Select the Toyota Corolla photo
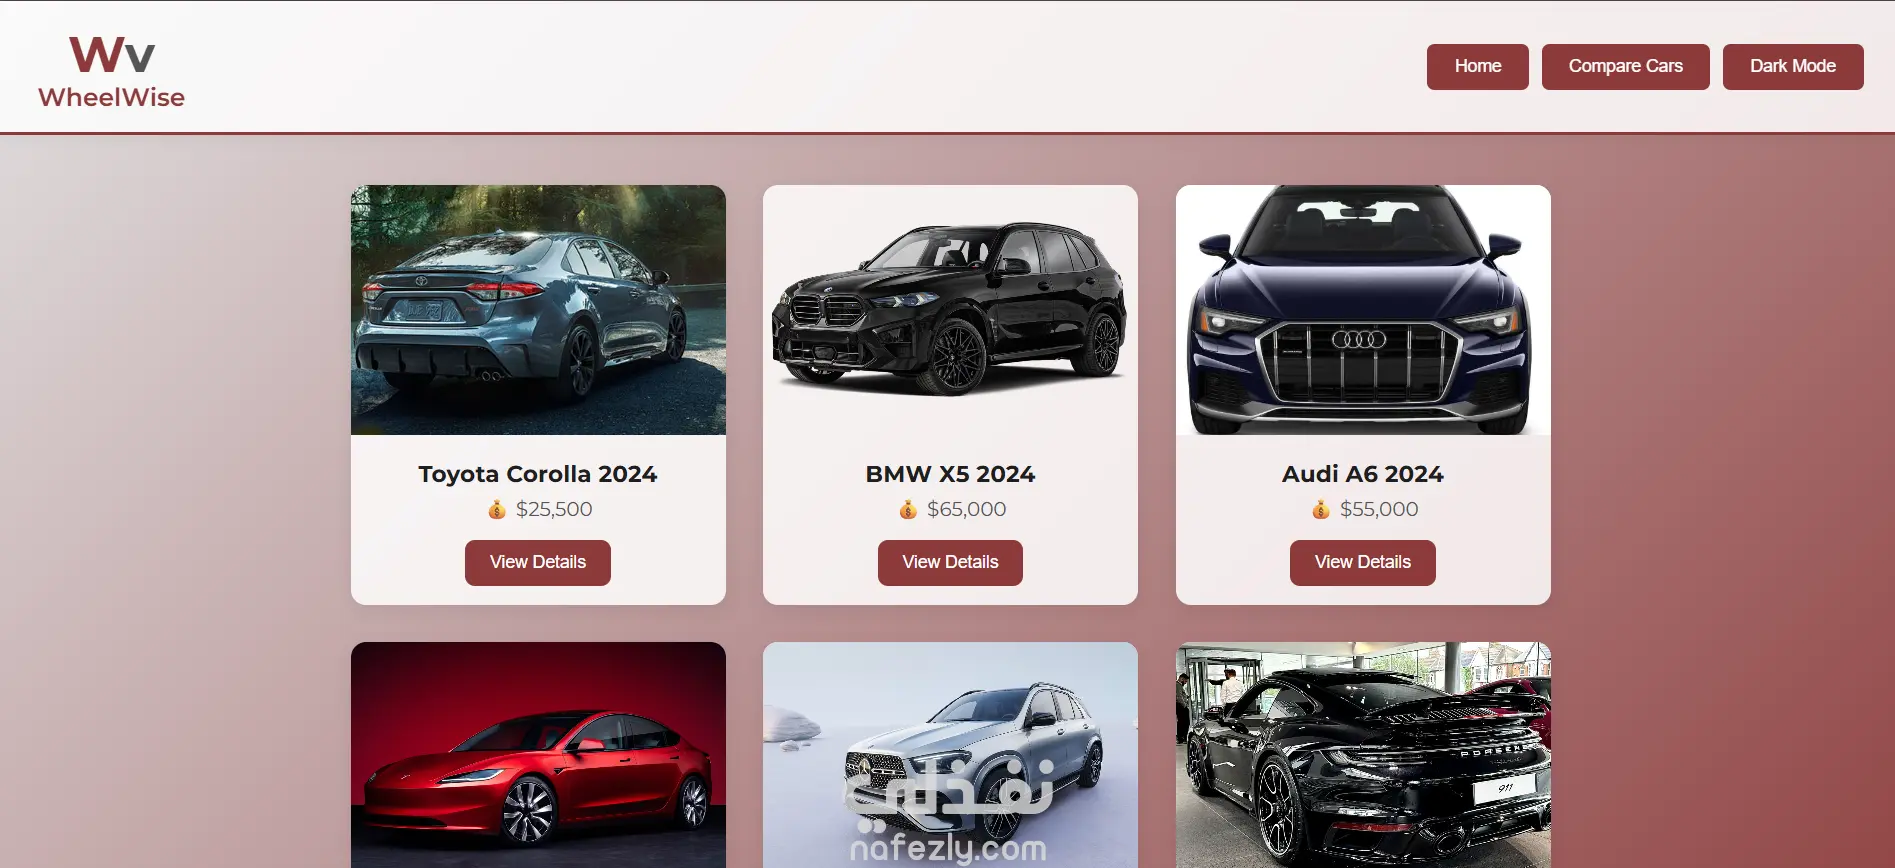The width and height of the screenshot is (1895, 868). (538, 310)
